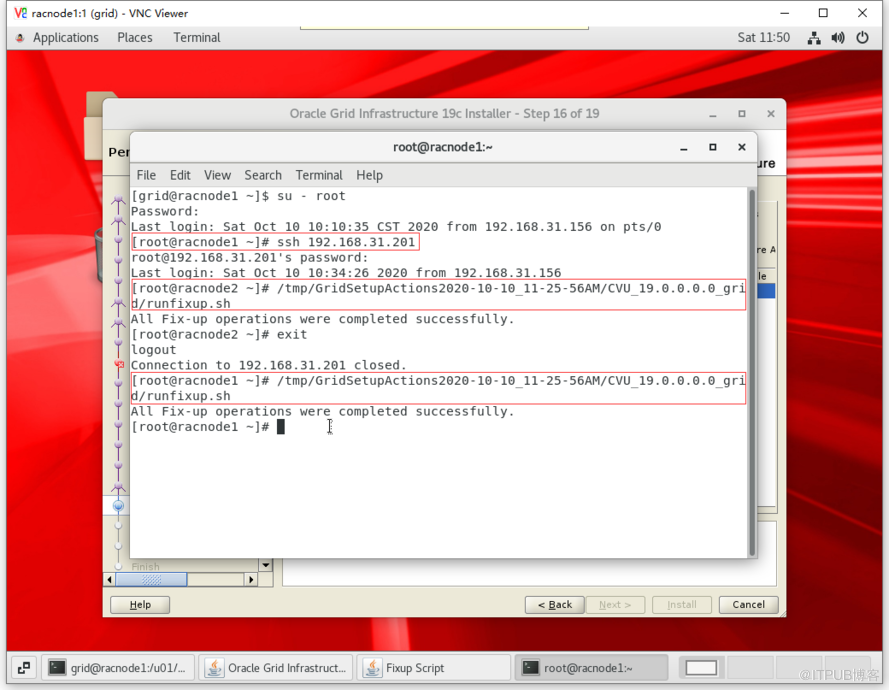This screenshot has height=690, width=889.
Task: Open the Places menu
Action: (x=134, y=37)
